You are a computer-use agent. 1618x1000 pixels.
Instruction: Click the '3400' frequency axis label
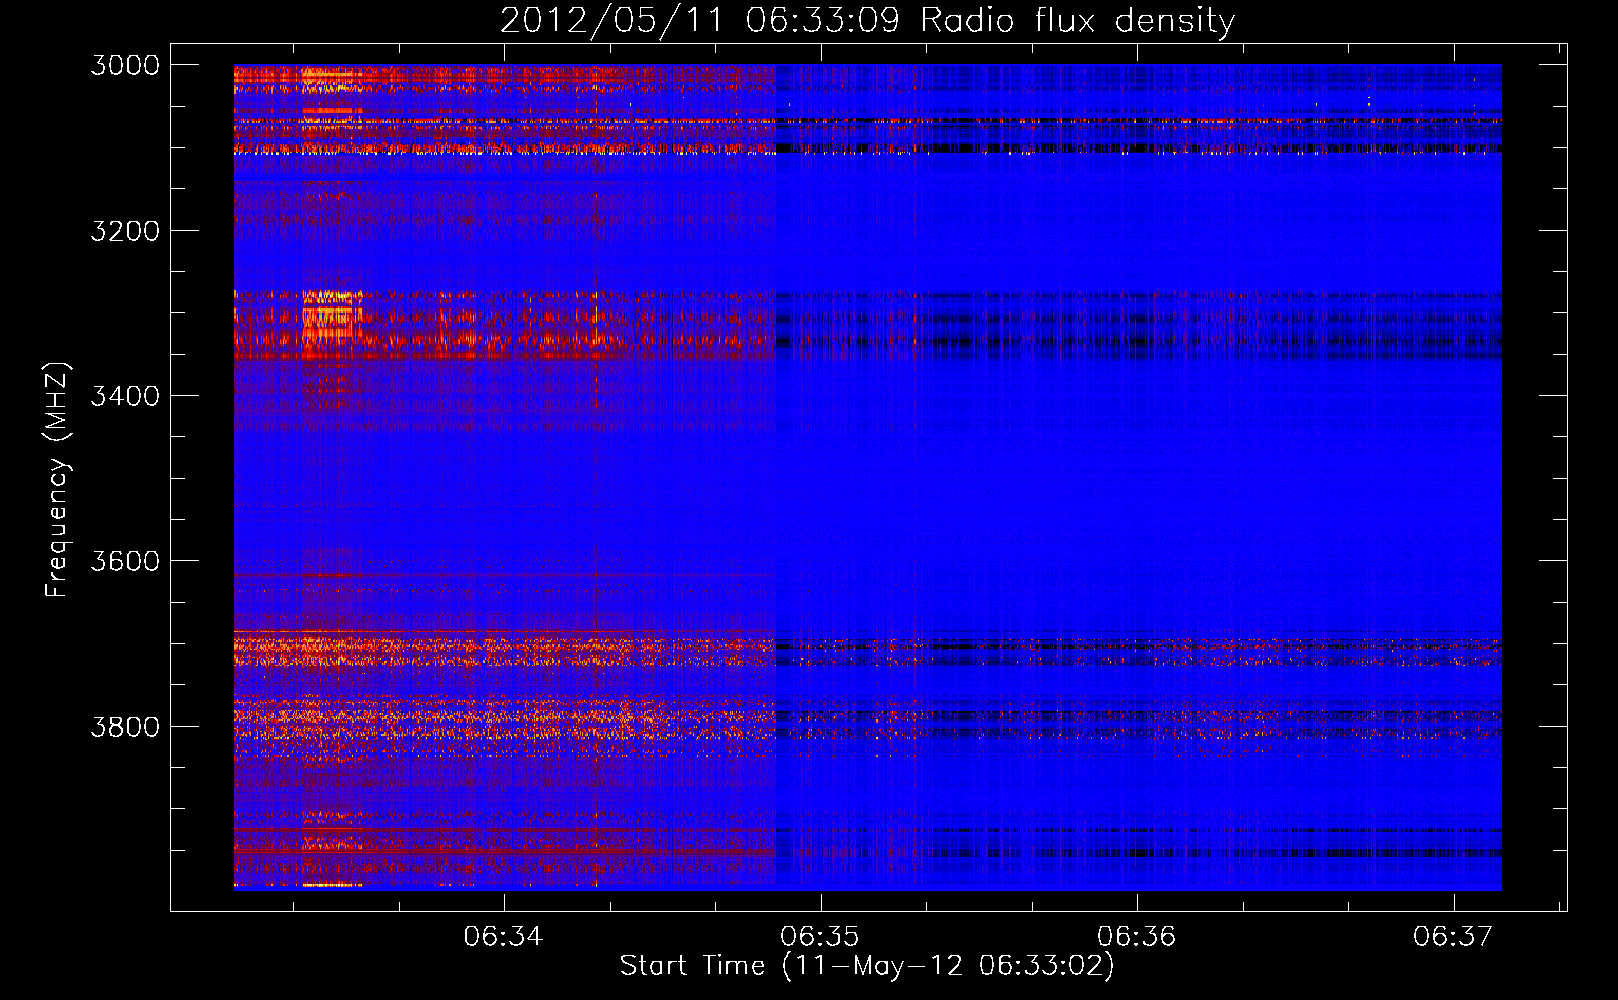pos(125,396)
